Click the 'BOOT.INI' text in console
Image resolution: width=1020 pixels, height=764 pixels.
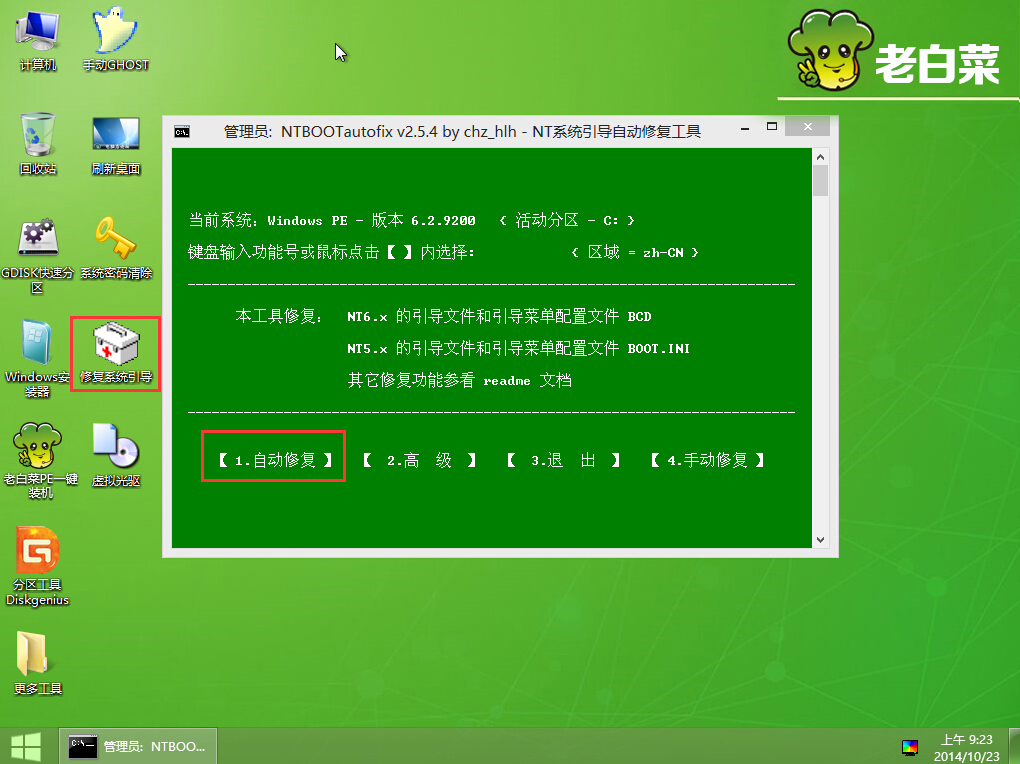tap(658, 349)
